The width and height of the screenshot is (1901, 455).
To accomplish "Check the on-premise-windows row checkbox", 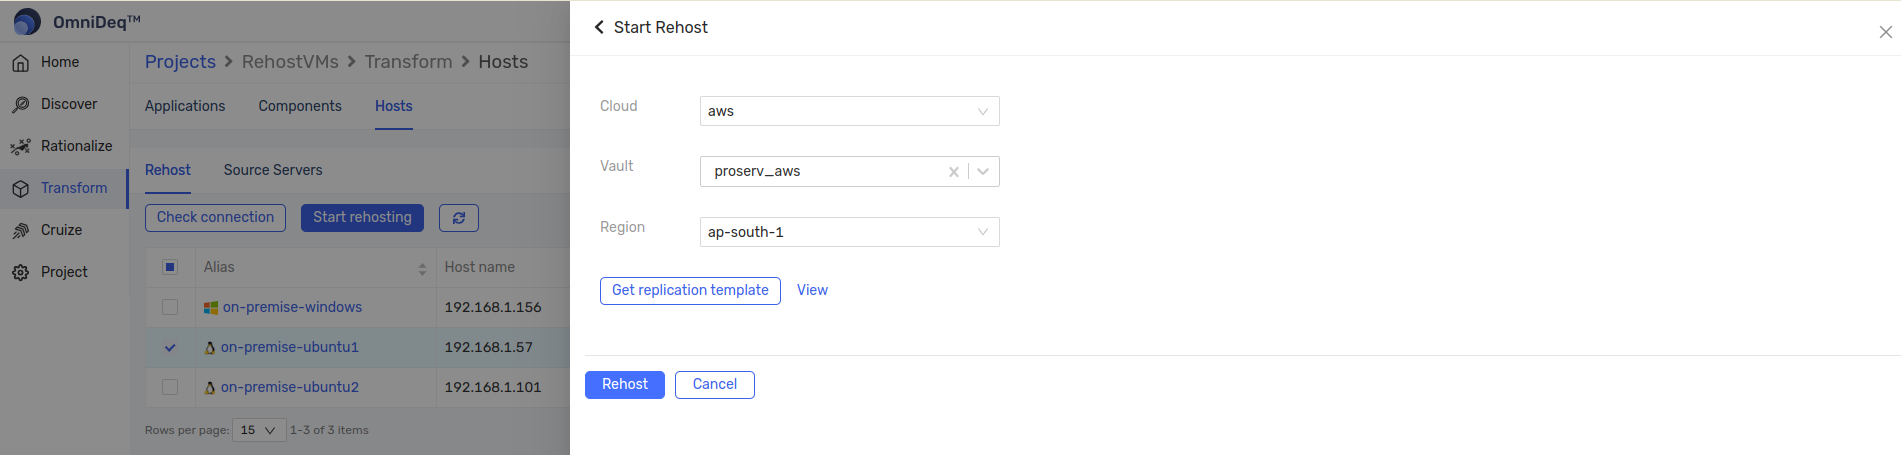I will tap(170, 307).
